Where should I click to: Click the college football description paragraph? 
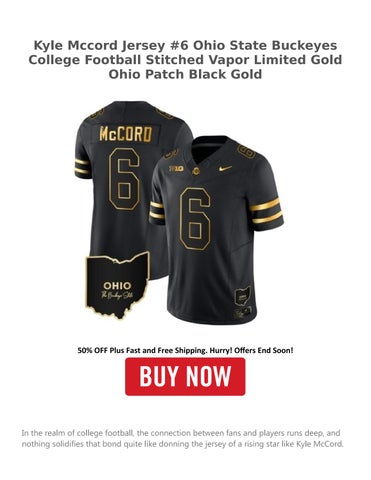pos(183,439)
